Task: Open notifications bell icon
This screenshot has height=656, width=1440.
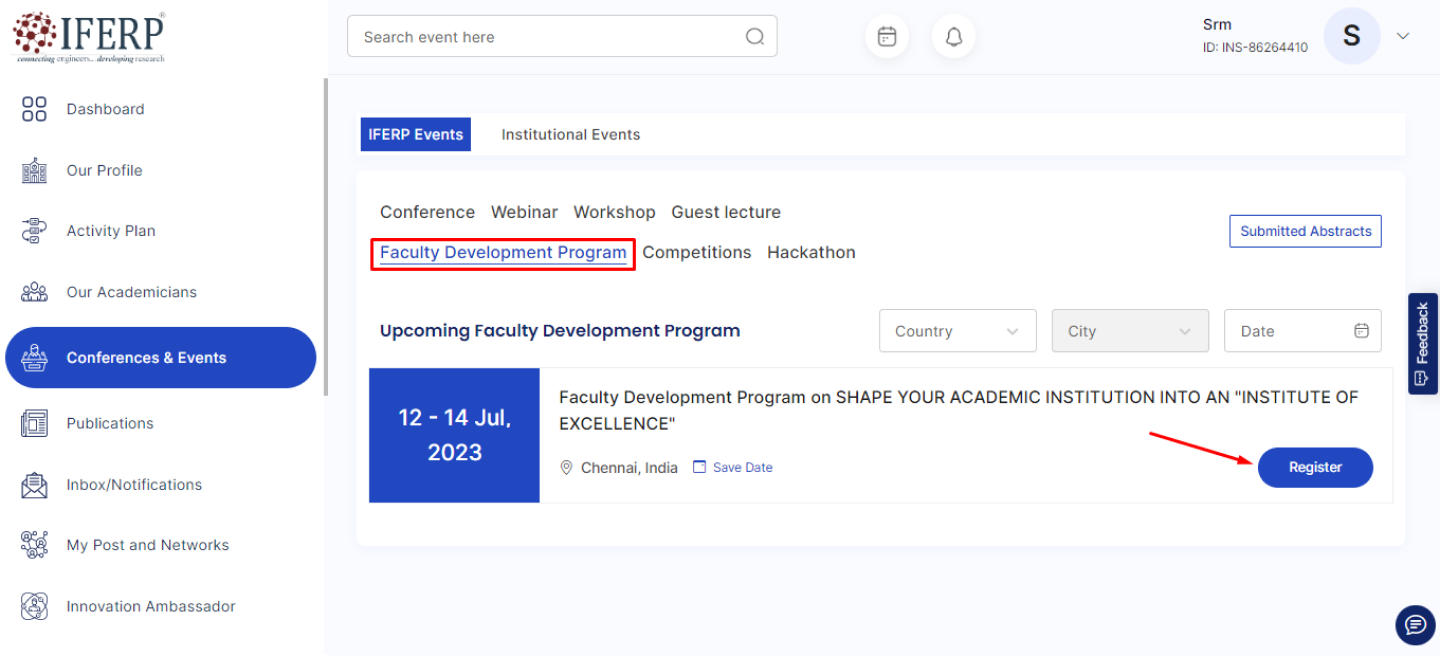Action: click(954, 37)
